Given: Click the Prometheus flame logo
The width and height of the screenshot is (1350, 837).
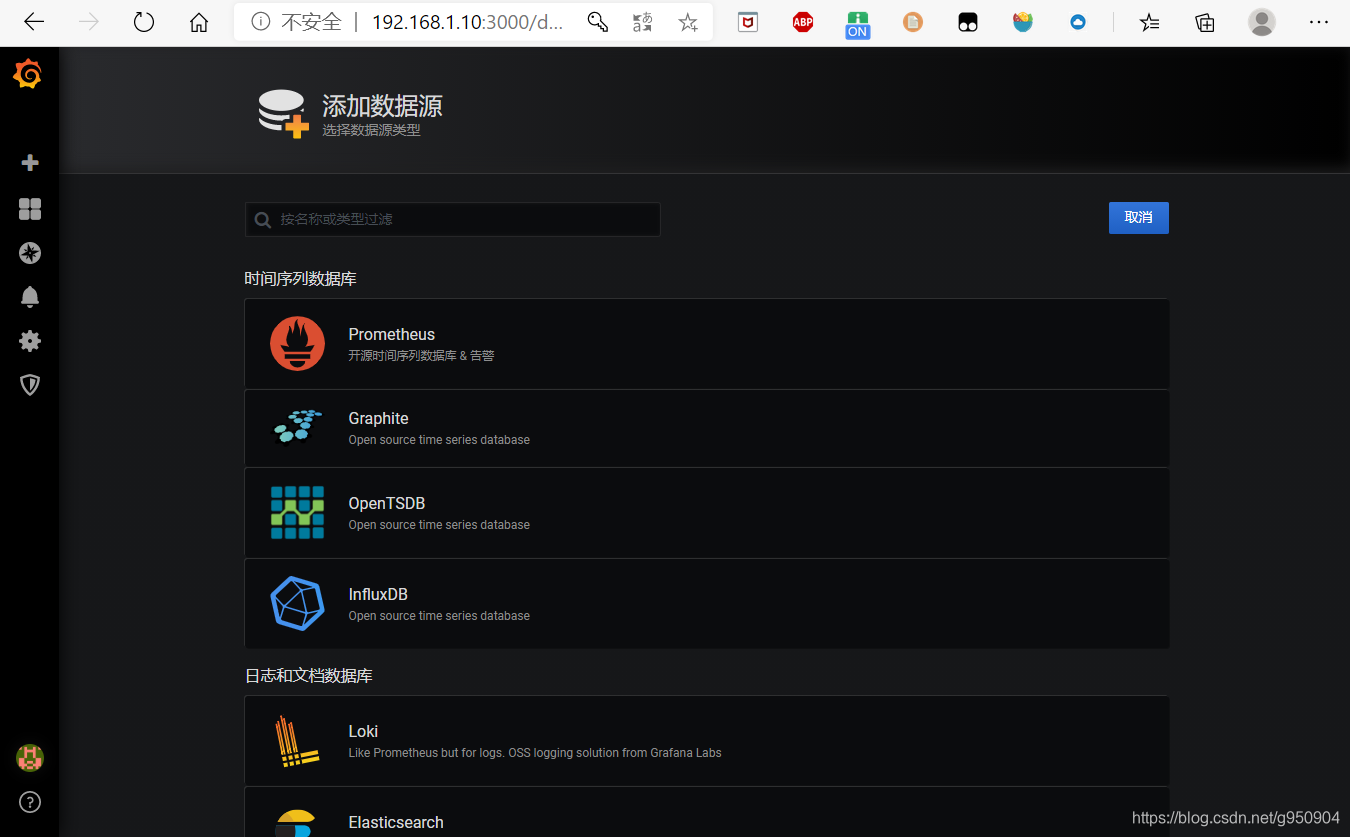Looking at the screenshot, I should [297, 344].
